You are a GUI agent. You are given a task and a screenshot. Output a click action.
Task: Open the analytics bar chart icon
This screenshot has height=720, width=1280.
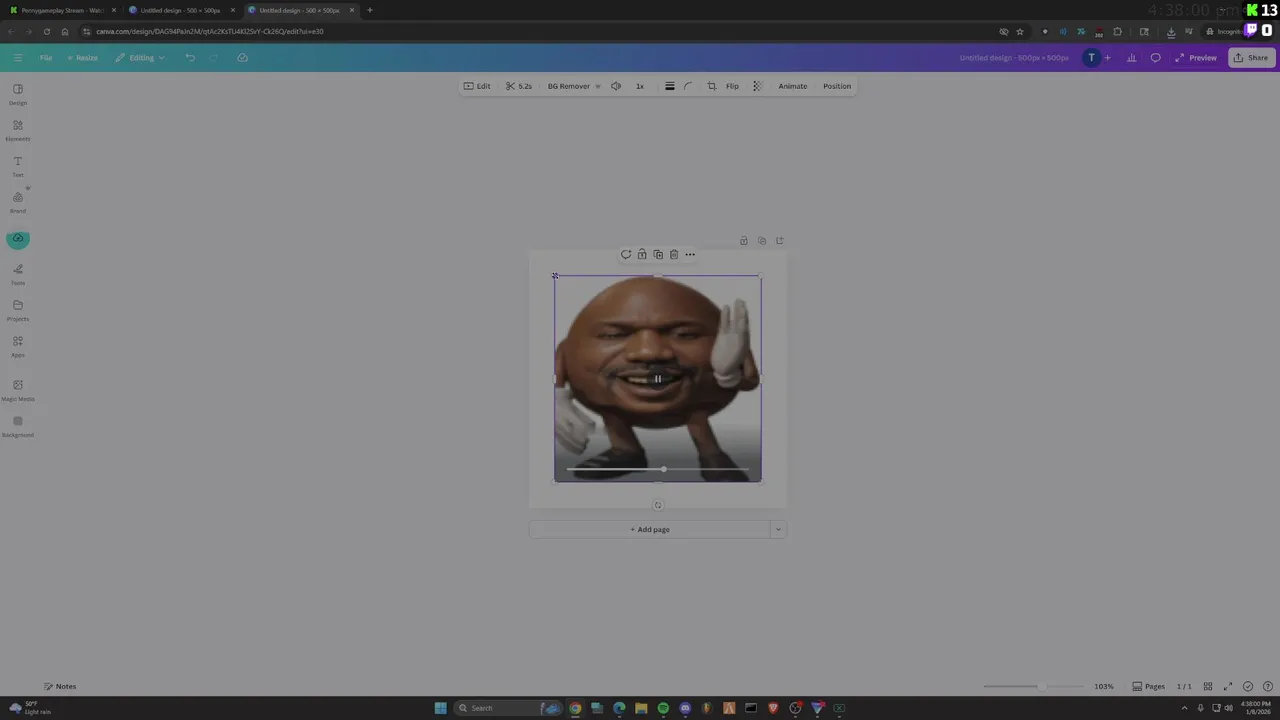click(1131, 58)
